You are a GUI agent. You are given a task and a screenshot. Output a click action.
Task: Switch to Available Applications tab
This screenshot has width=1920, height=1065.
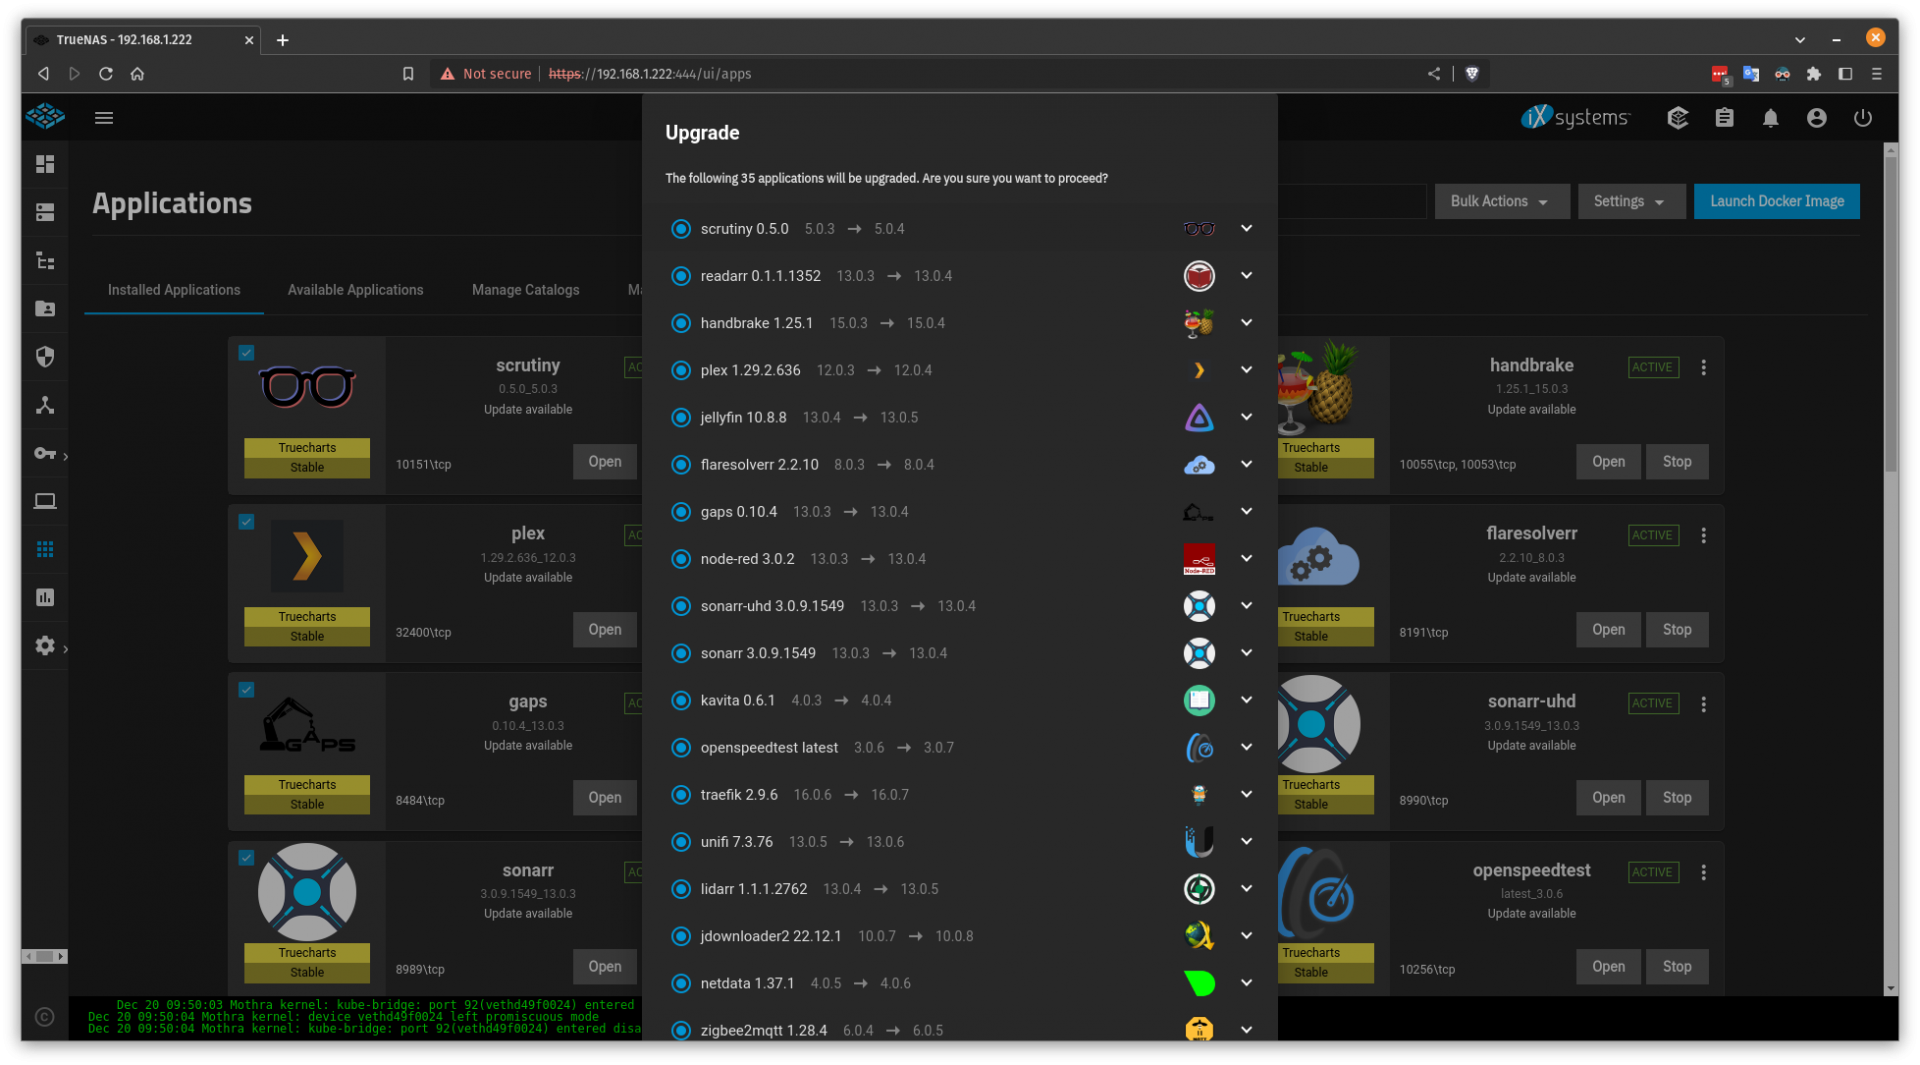356,290
